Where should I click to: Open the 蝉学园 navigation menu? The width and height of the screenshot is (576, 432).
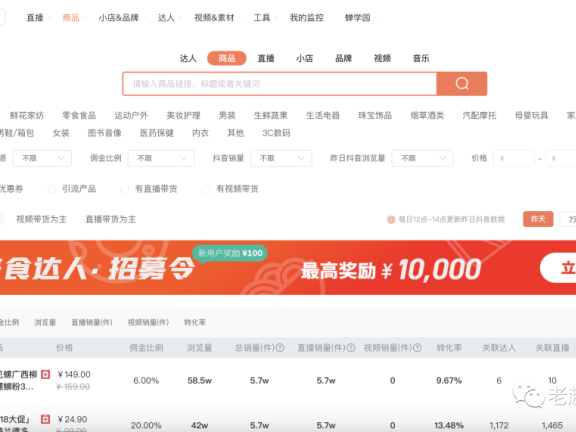(x=357, y=18)
